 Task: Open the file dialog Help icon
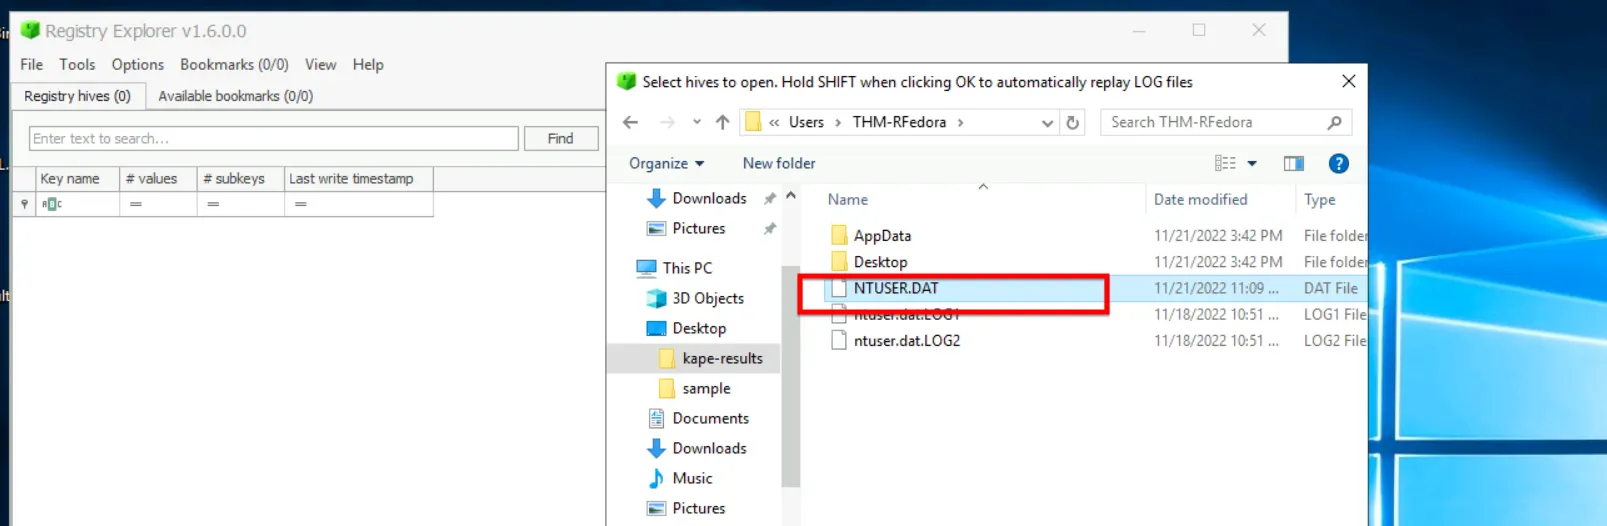1338,164
